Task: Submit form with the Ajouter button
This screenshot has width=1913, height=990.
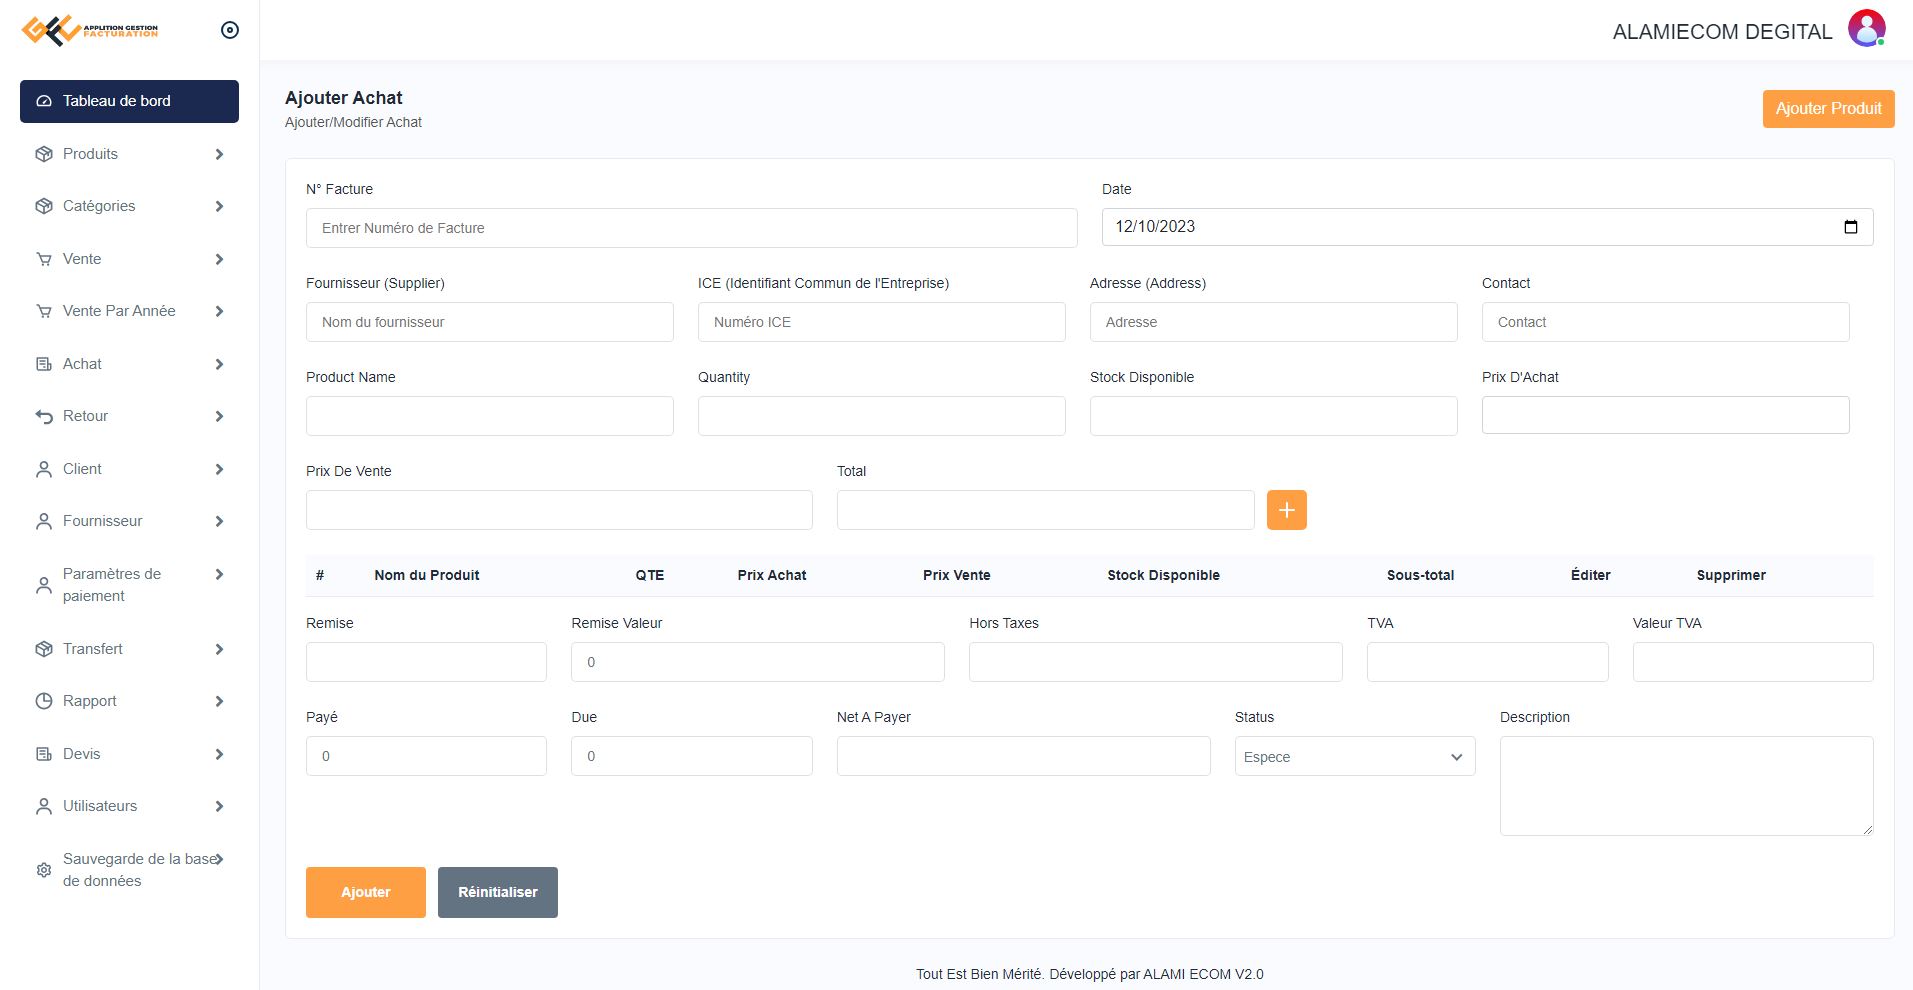Action: (365, 892)
